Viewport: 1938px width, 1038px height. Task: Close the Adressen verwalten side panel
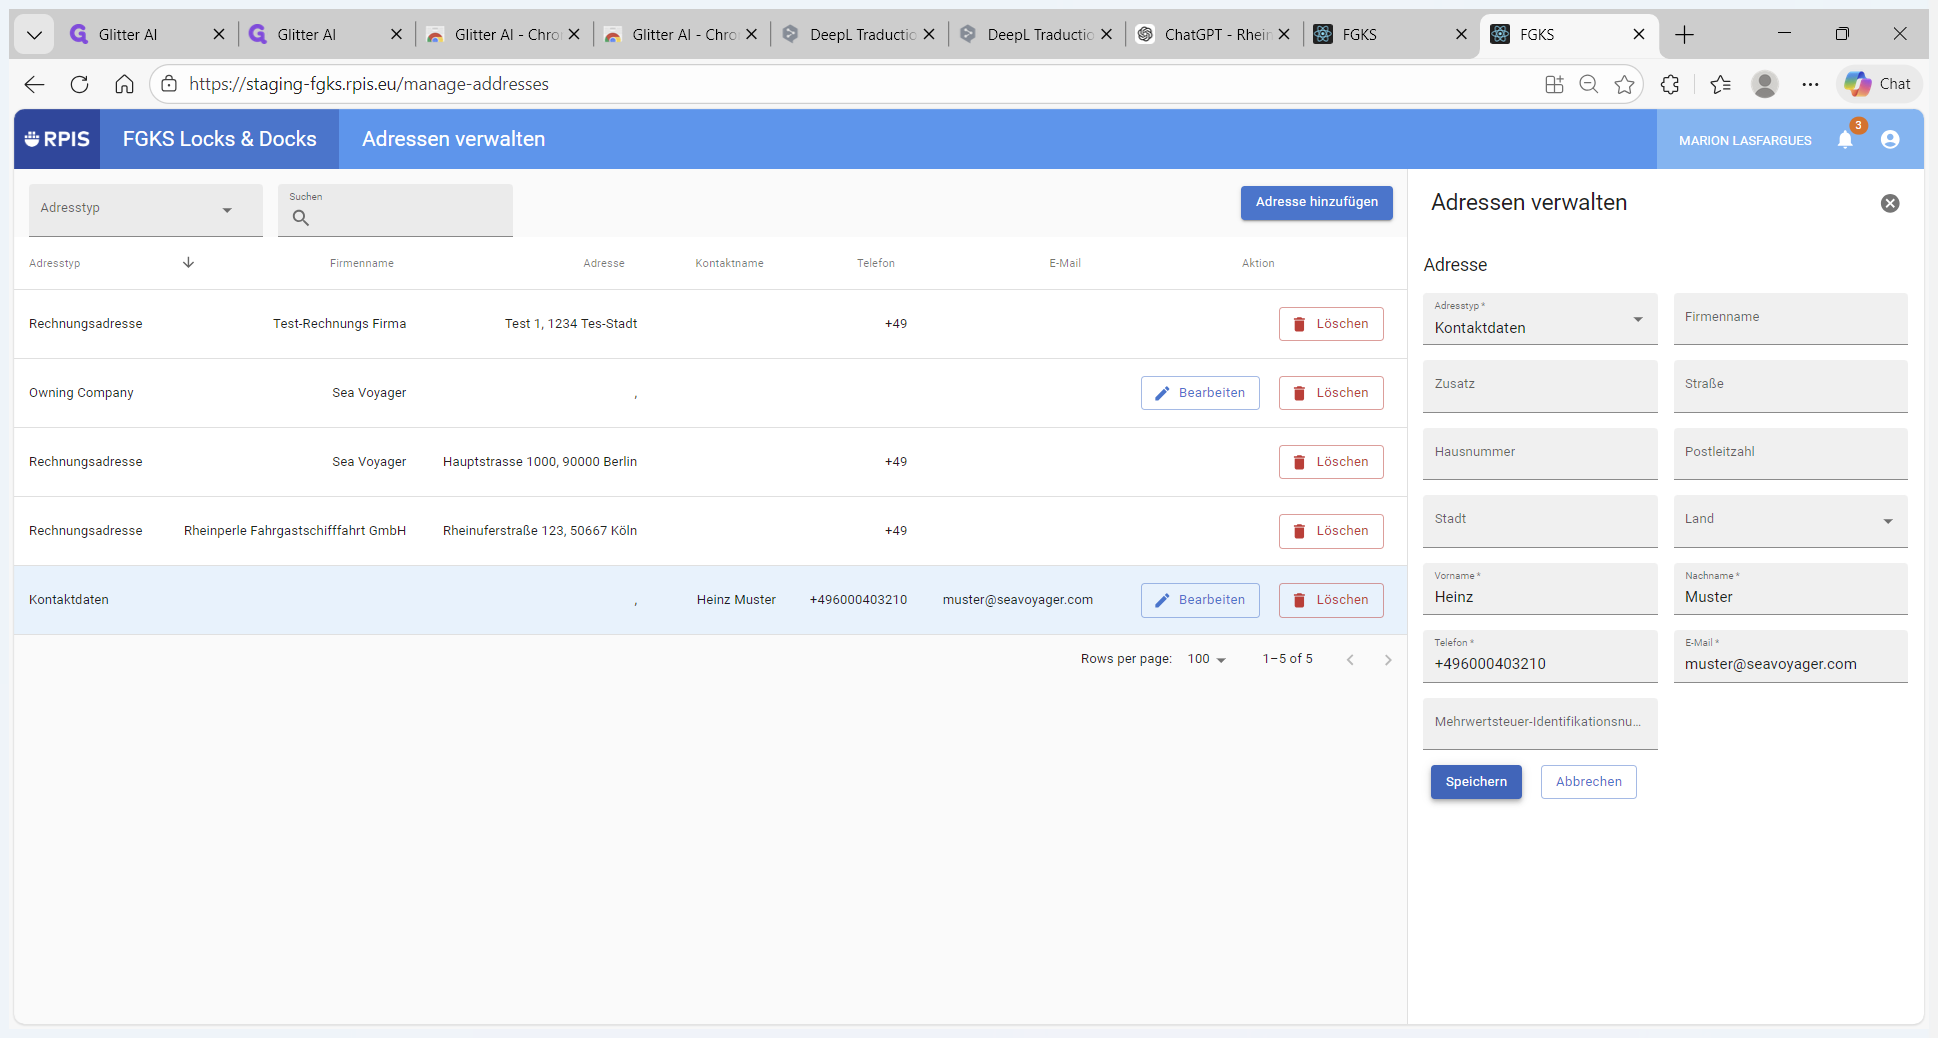[1890, 203]
